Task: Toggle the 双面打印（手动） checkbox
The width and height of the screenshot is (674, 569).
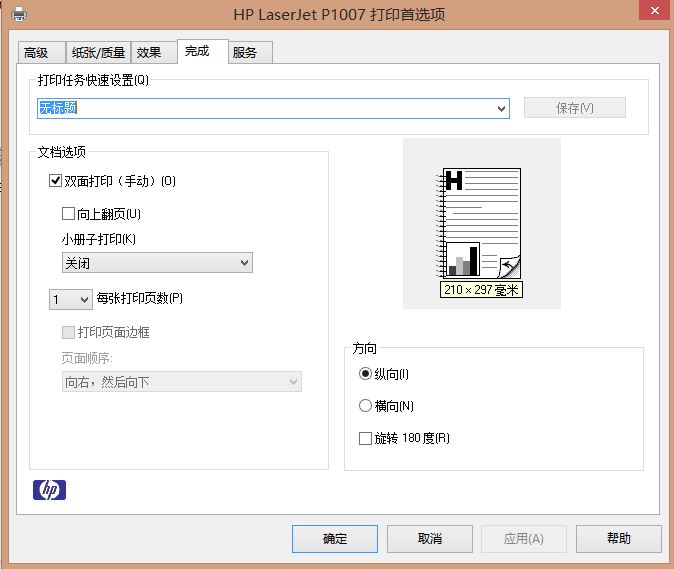Action: click(x=56, y=181)
